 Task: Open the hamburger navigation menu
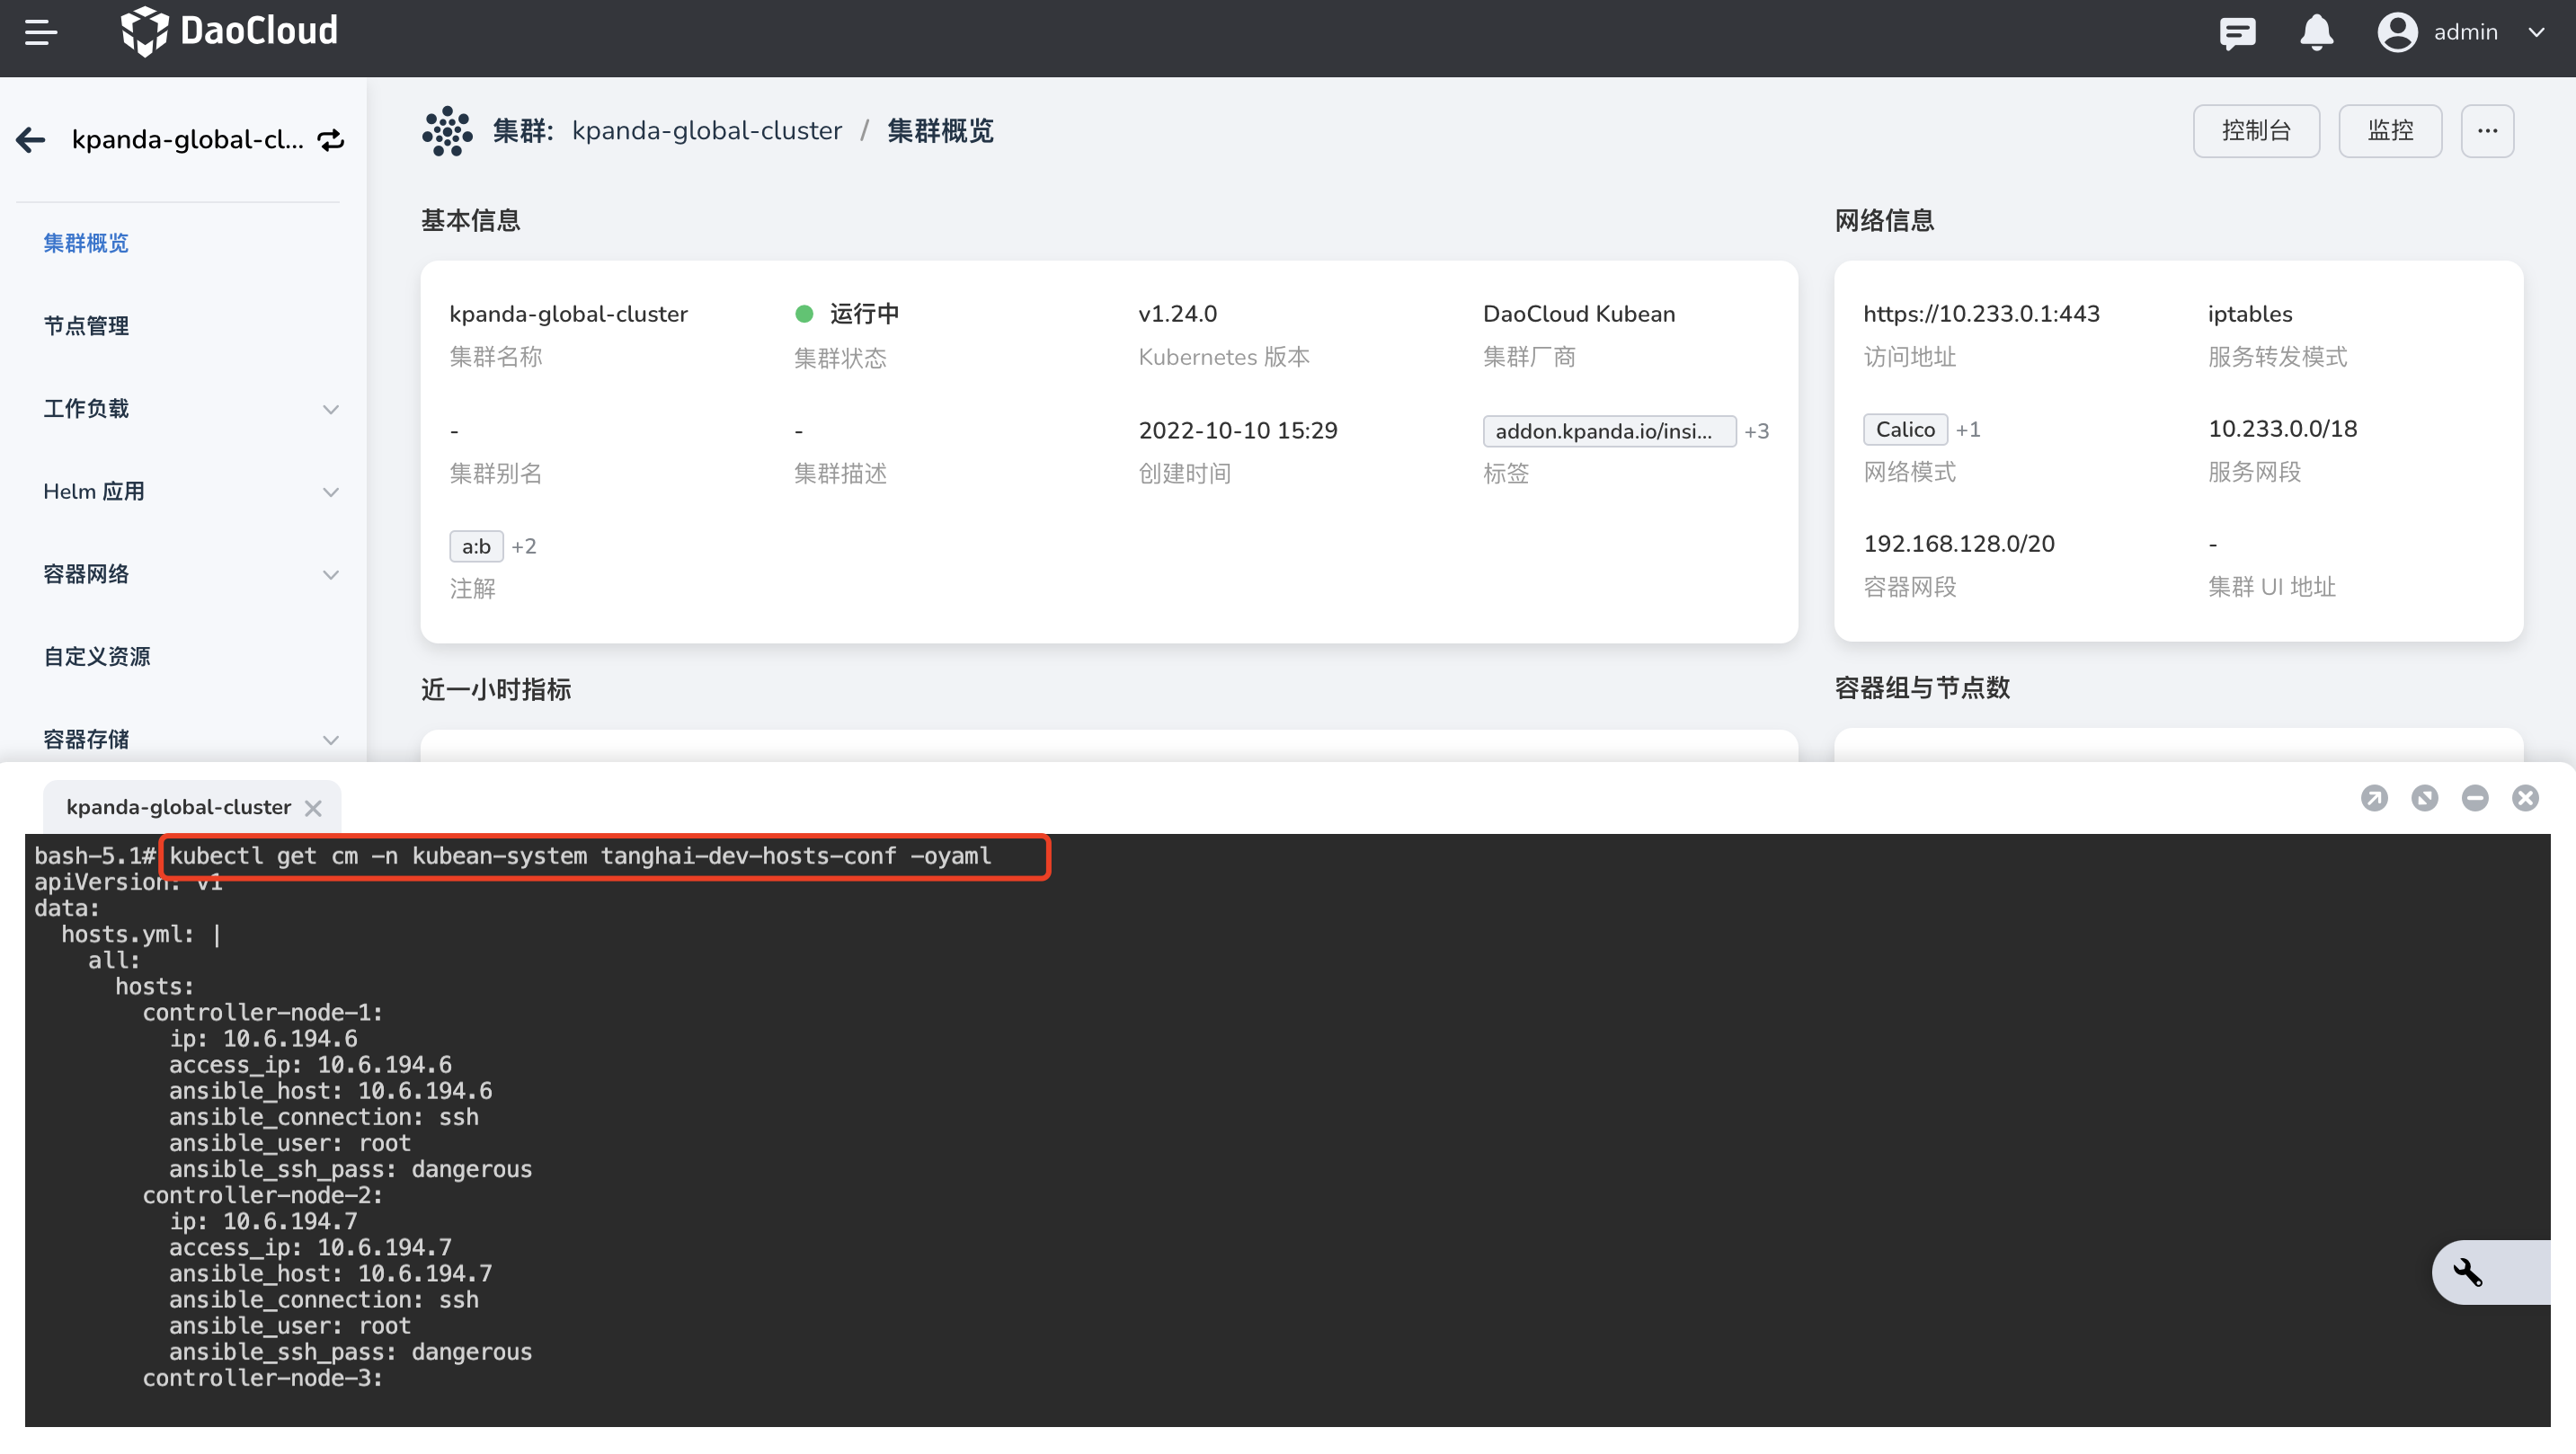click(x=41, y=33)
